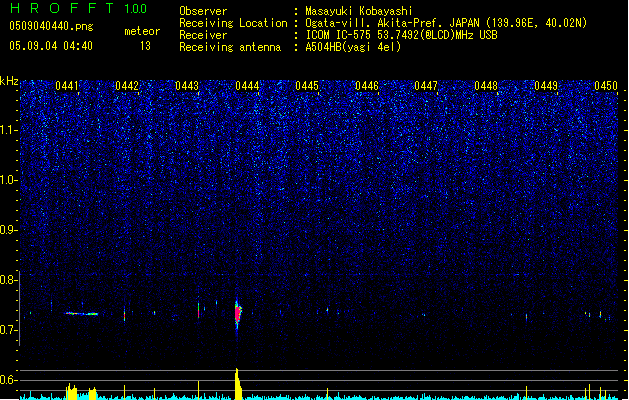Viewport: 629px width, 400px height.
Task: Click the 0450 time marker
Action: coord(606,86)
